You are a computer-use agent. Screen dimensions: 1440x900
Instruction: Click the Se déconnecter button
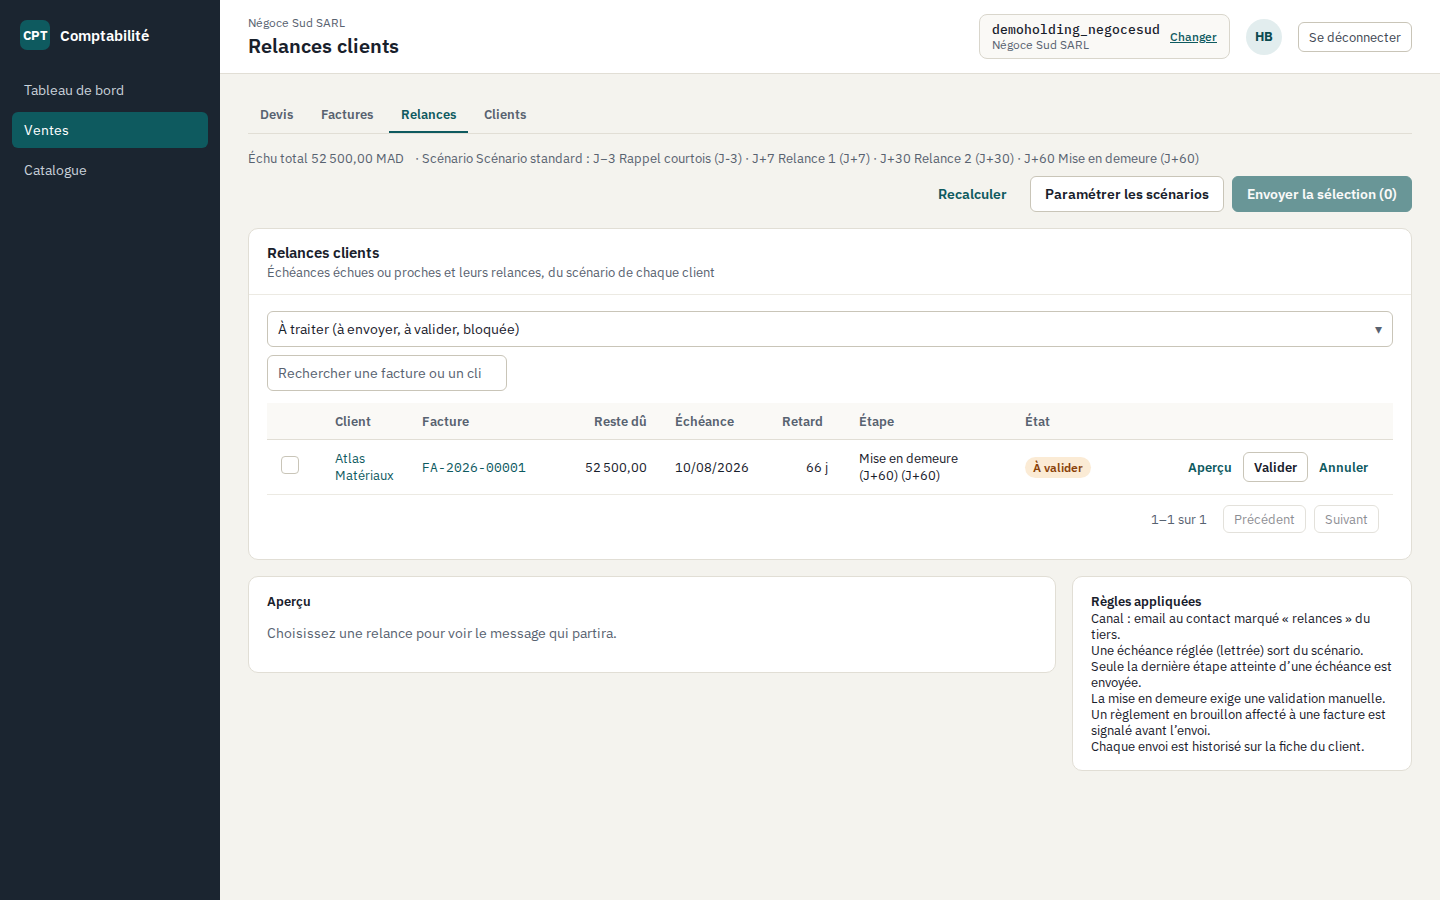tap(1355, 37)
